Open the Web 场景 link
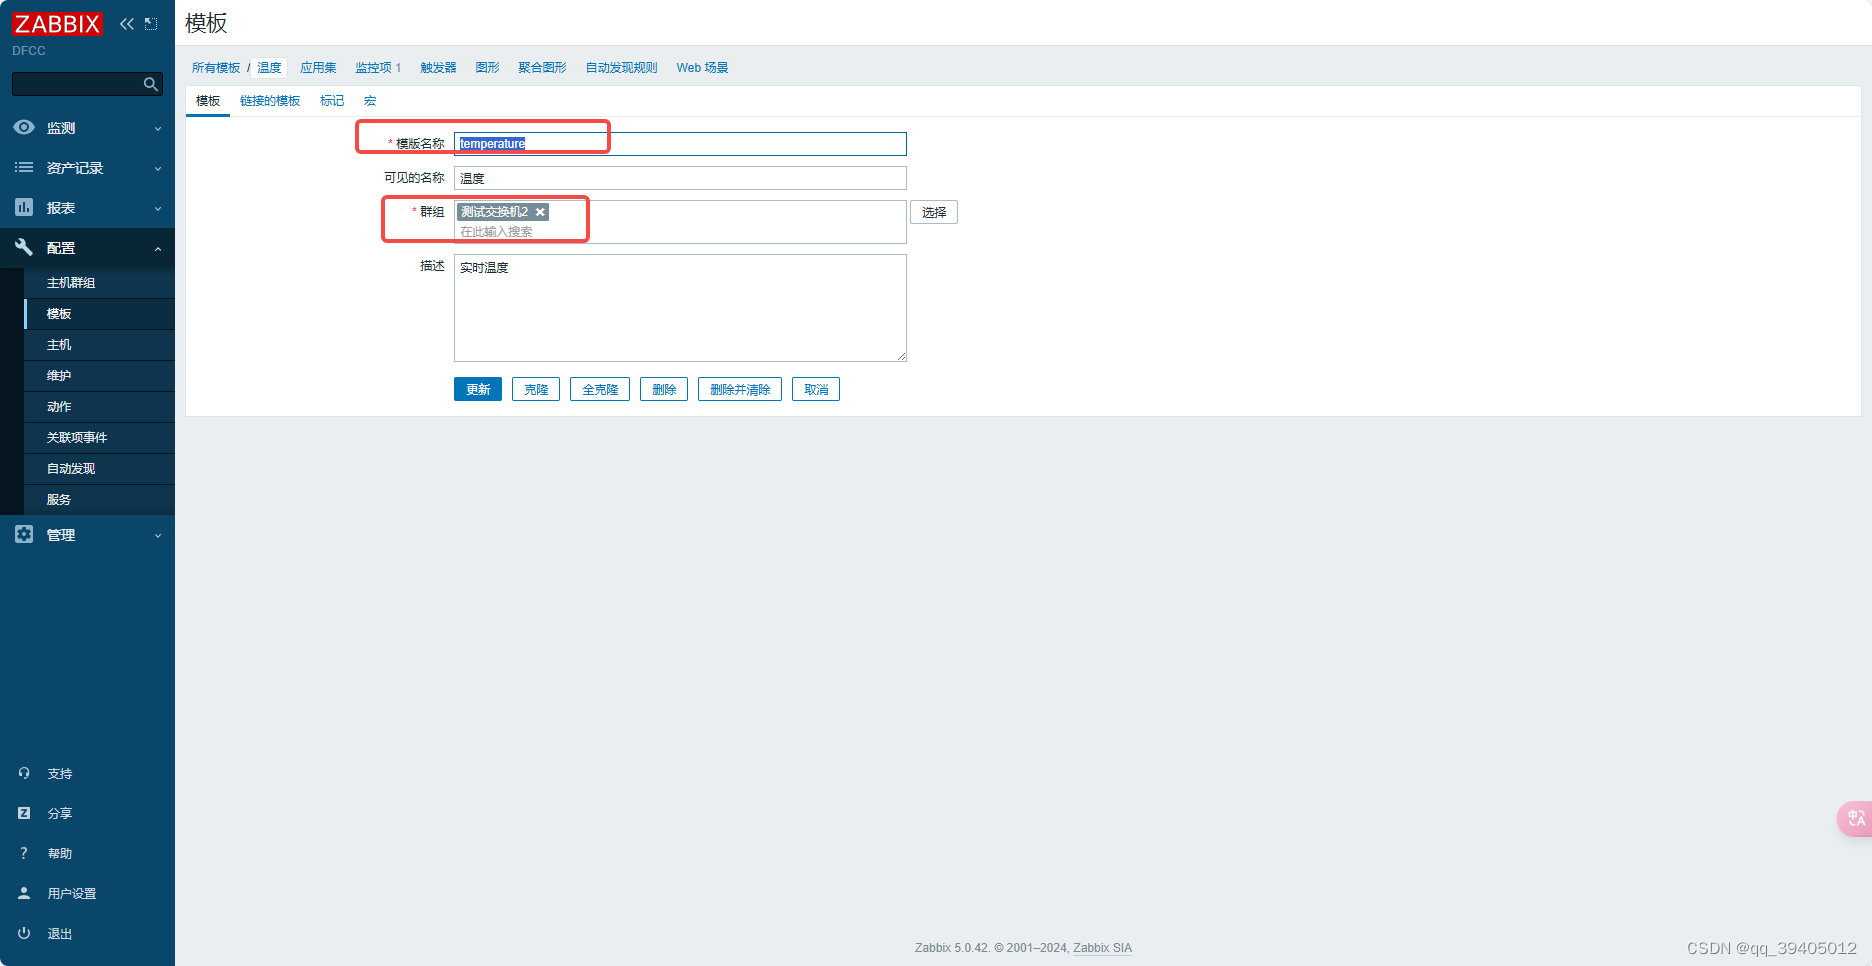 click(x=702, y=68)
